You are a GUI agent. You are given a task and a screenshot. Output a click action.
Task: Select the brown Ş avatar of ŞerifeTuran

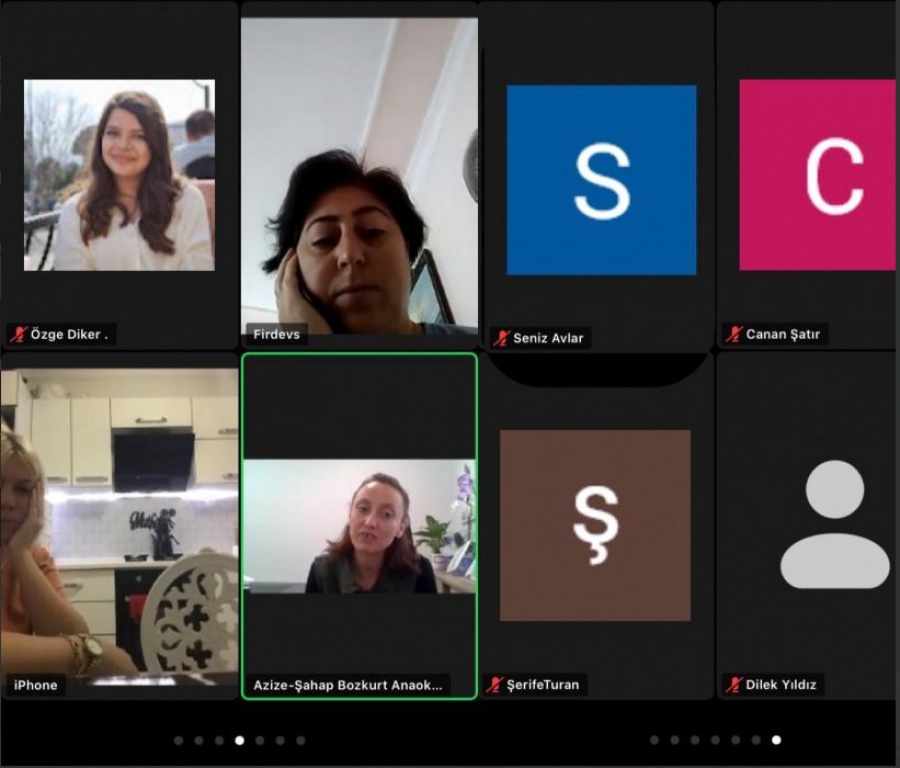(595, 525)
